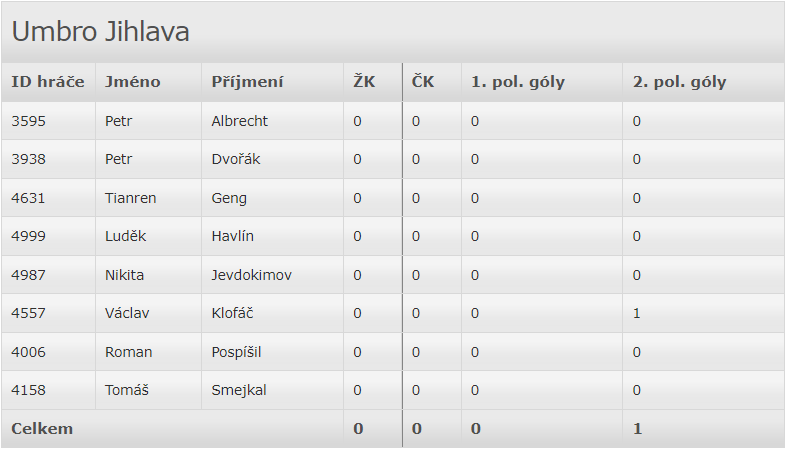Click player ID 4999 cell
Screen dimensions: 786x450
tap(29, 236)
